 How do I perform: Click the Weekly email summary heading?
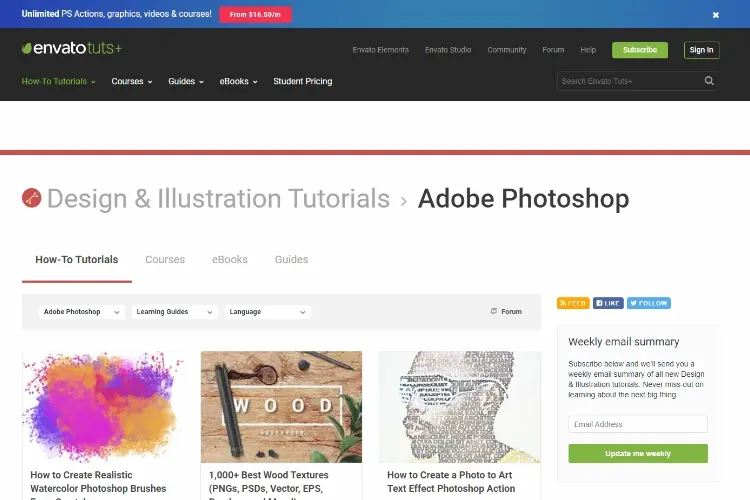(623, 342)
